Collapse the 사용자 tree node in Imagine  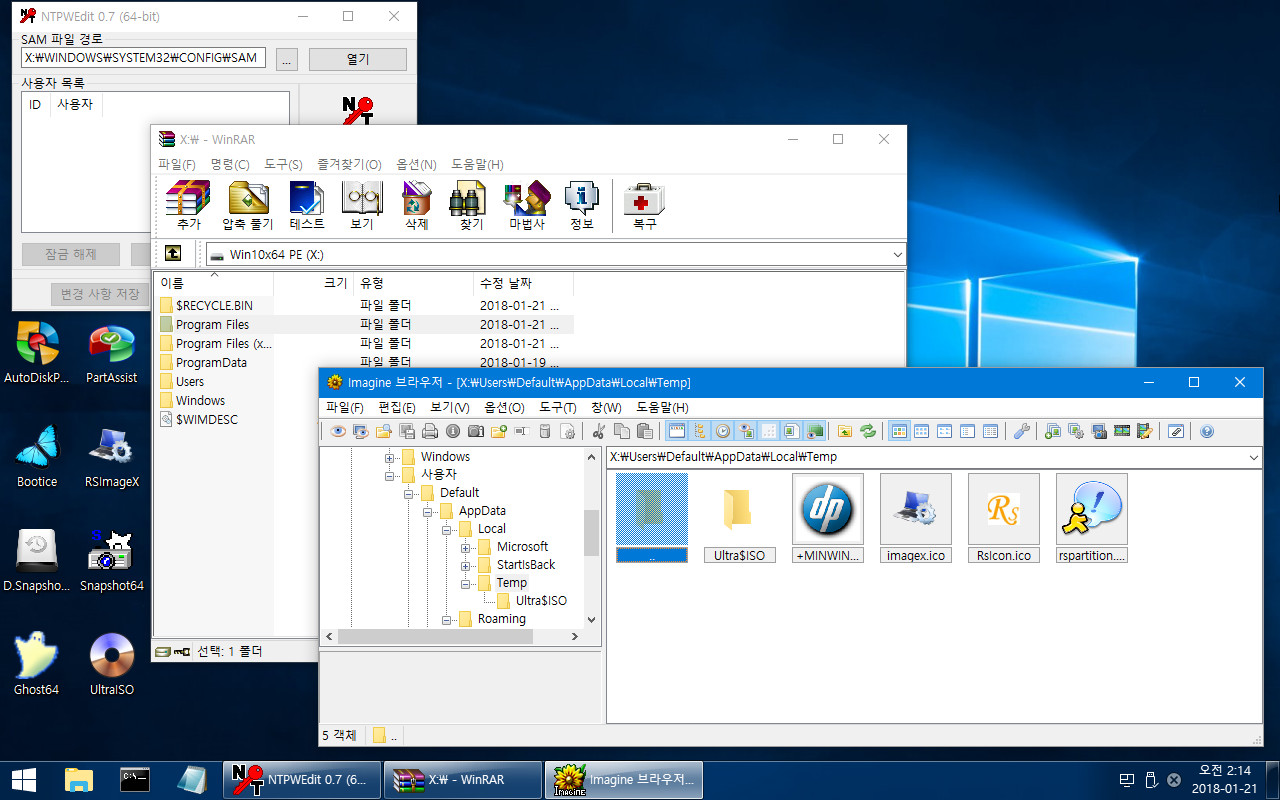[x=390, y=475]
